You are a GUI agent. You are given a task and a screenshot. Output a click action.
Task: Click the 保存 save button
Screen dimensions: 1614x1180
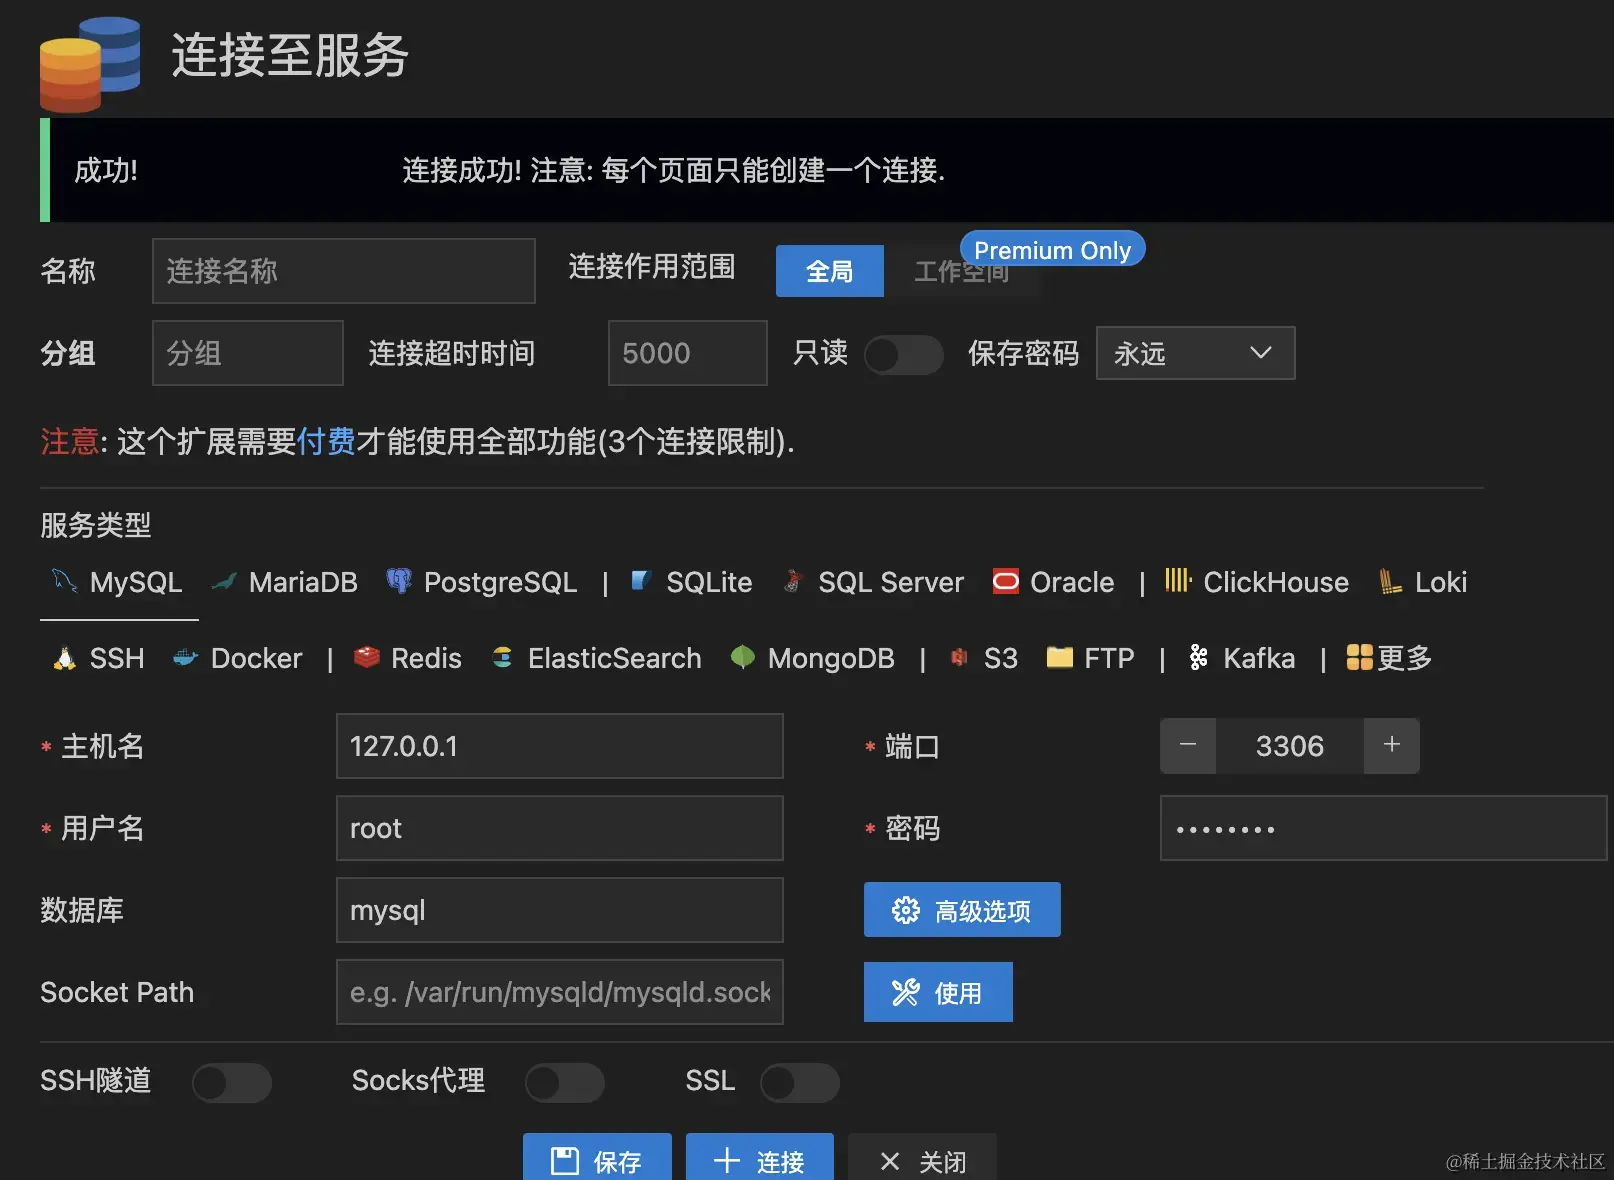click(597, 1158)
